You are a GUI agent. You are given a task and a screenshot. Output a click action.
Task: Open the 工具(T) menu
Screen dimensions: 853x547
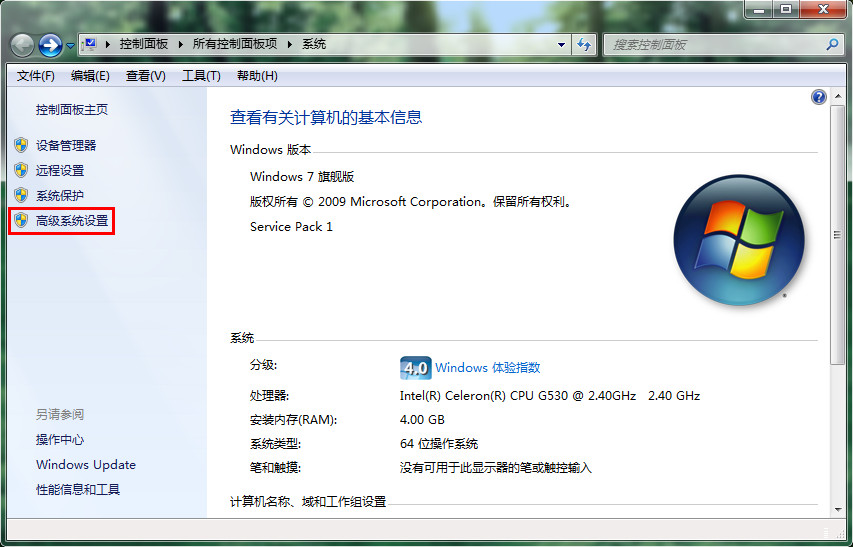pyautogui.click(x=200, y=76)
